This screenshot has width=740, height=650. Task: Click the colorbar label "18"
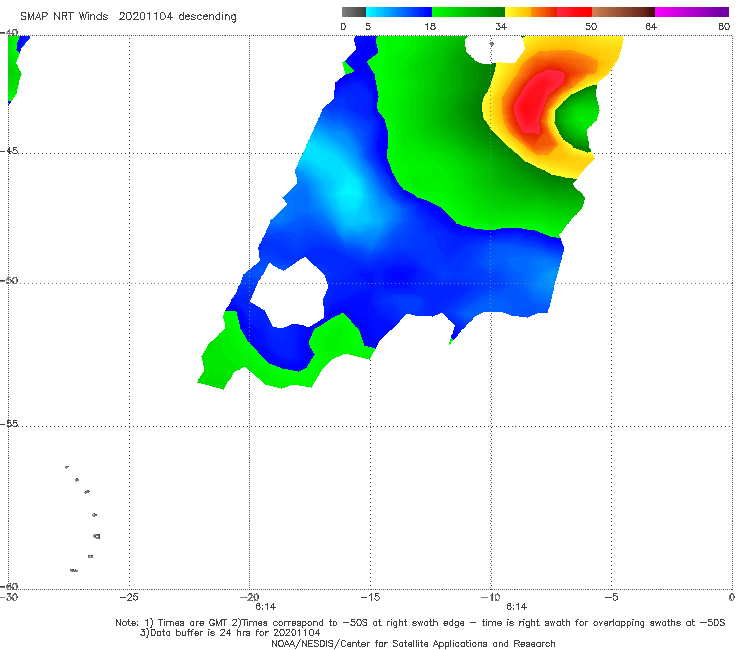[x=430, y=27]
